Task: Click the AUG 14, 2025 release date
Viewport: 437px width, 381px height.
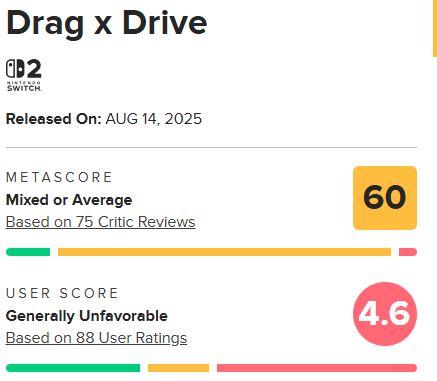Action: [x=154, y=119]
